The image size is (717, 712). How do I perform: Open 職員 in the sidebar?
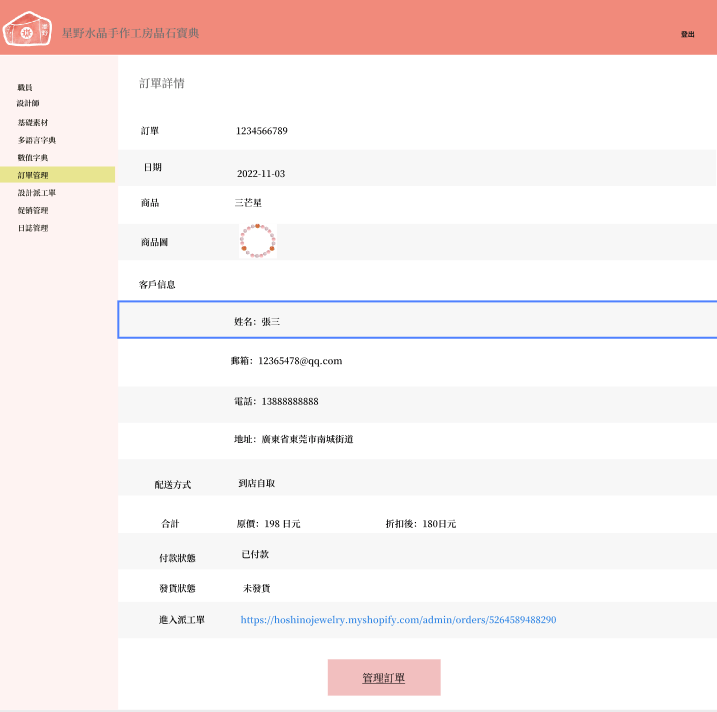25,88
